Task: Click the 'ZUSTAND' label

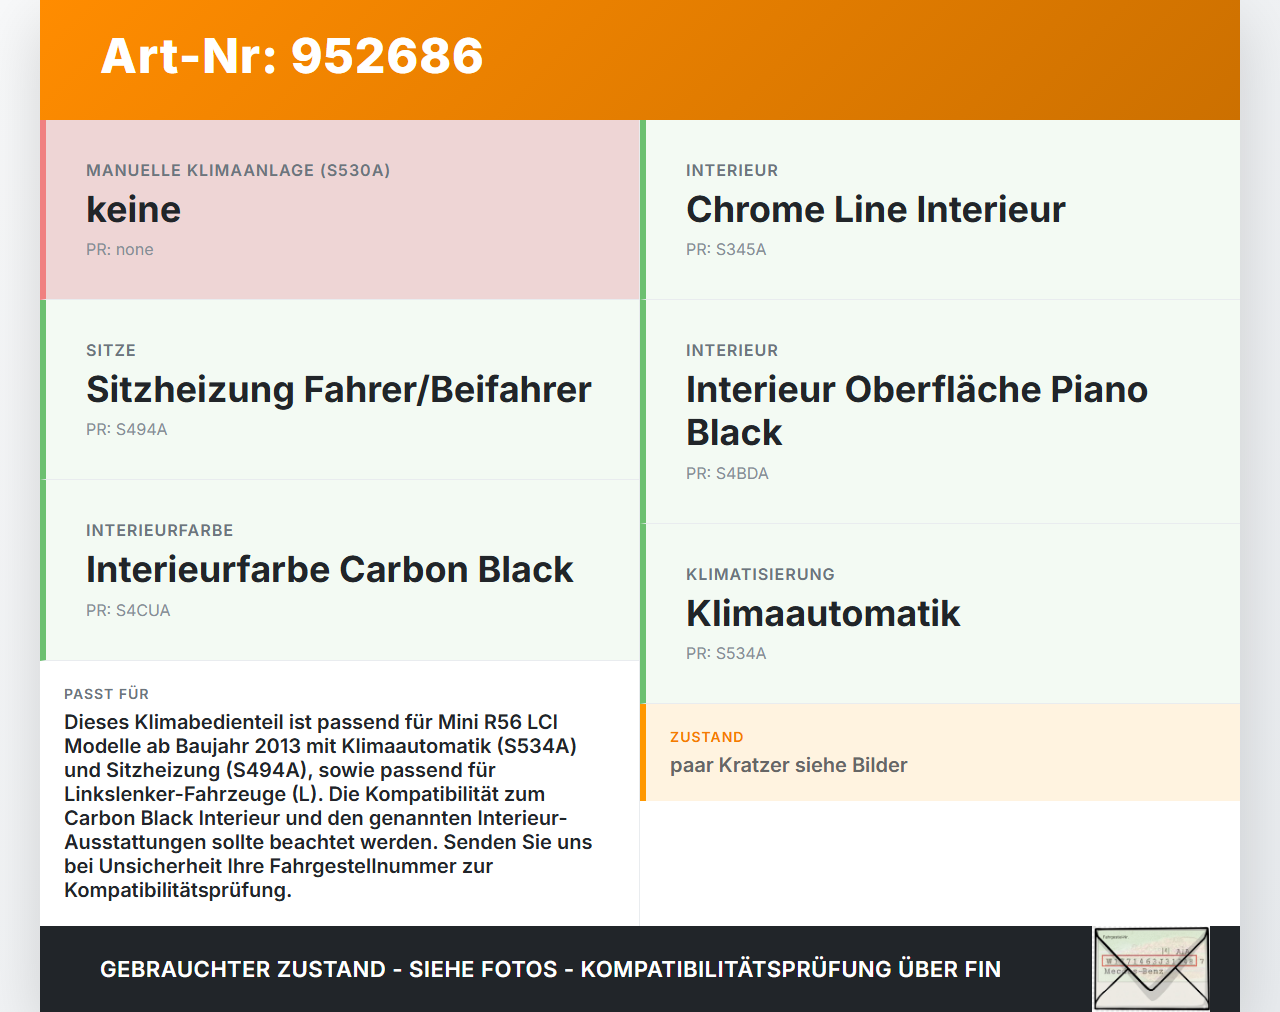Action: point(707,737)
